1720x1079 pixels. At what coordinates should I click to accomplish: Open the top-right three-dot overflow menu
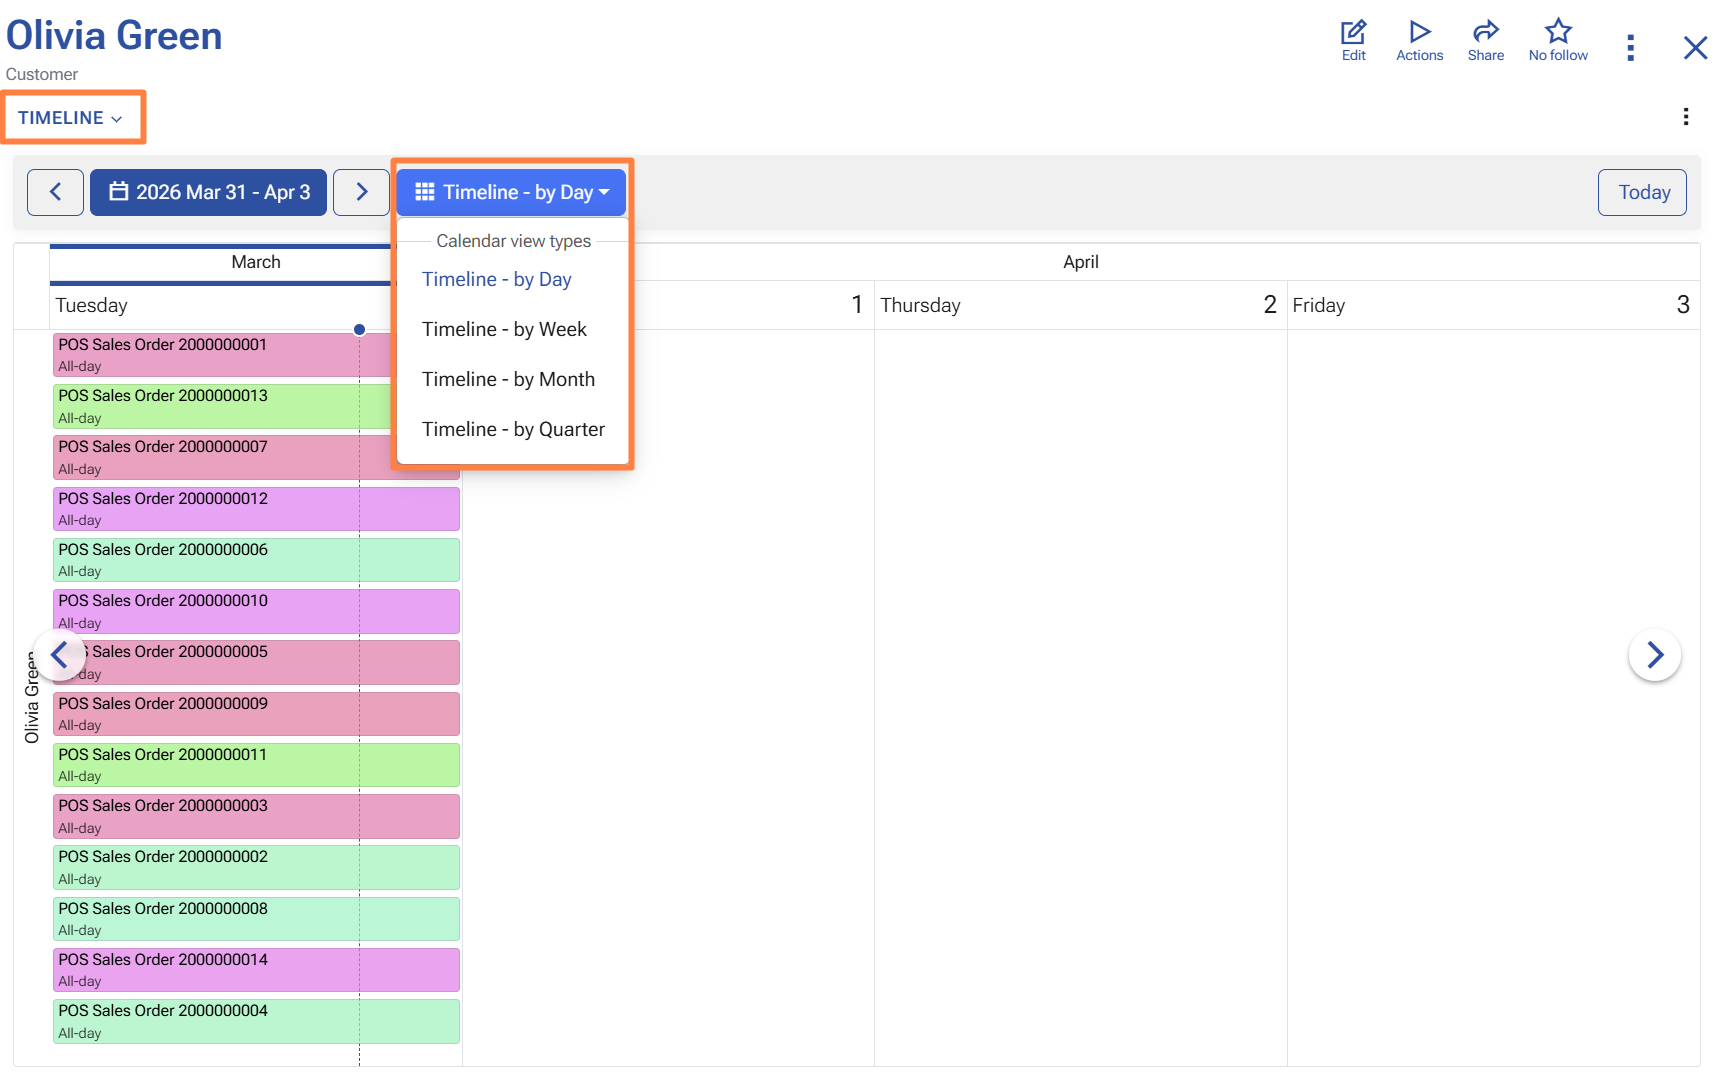[x=1630, y=47]
